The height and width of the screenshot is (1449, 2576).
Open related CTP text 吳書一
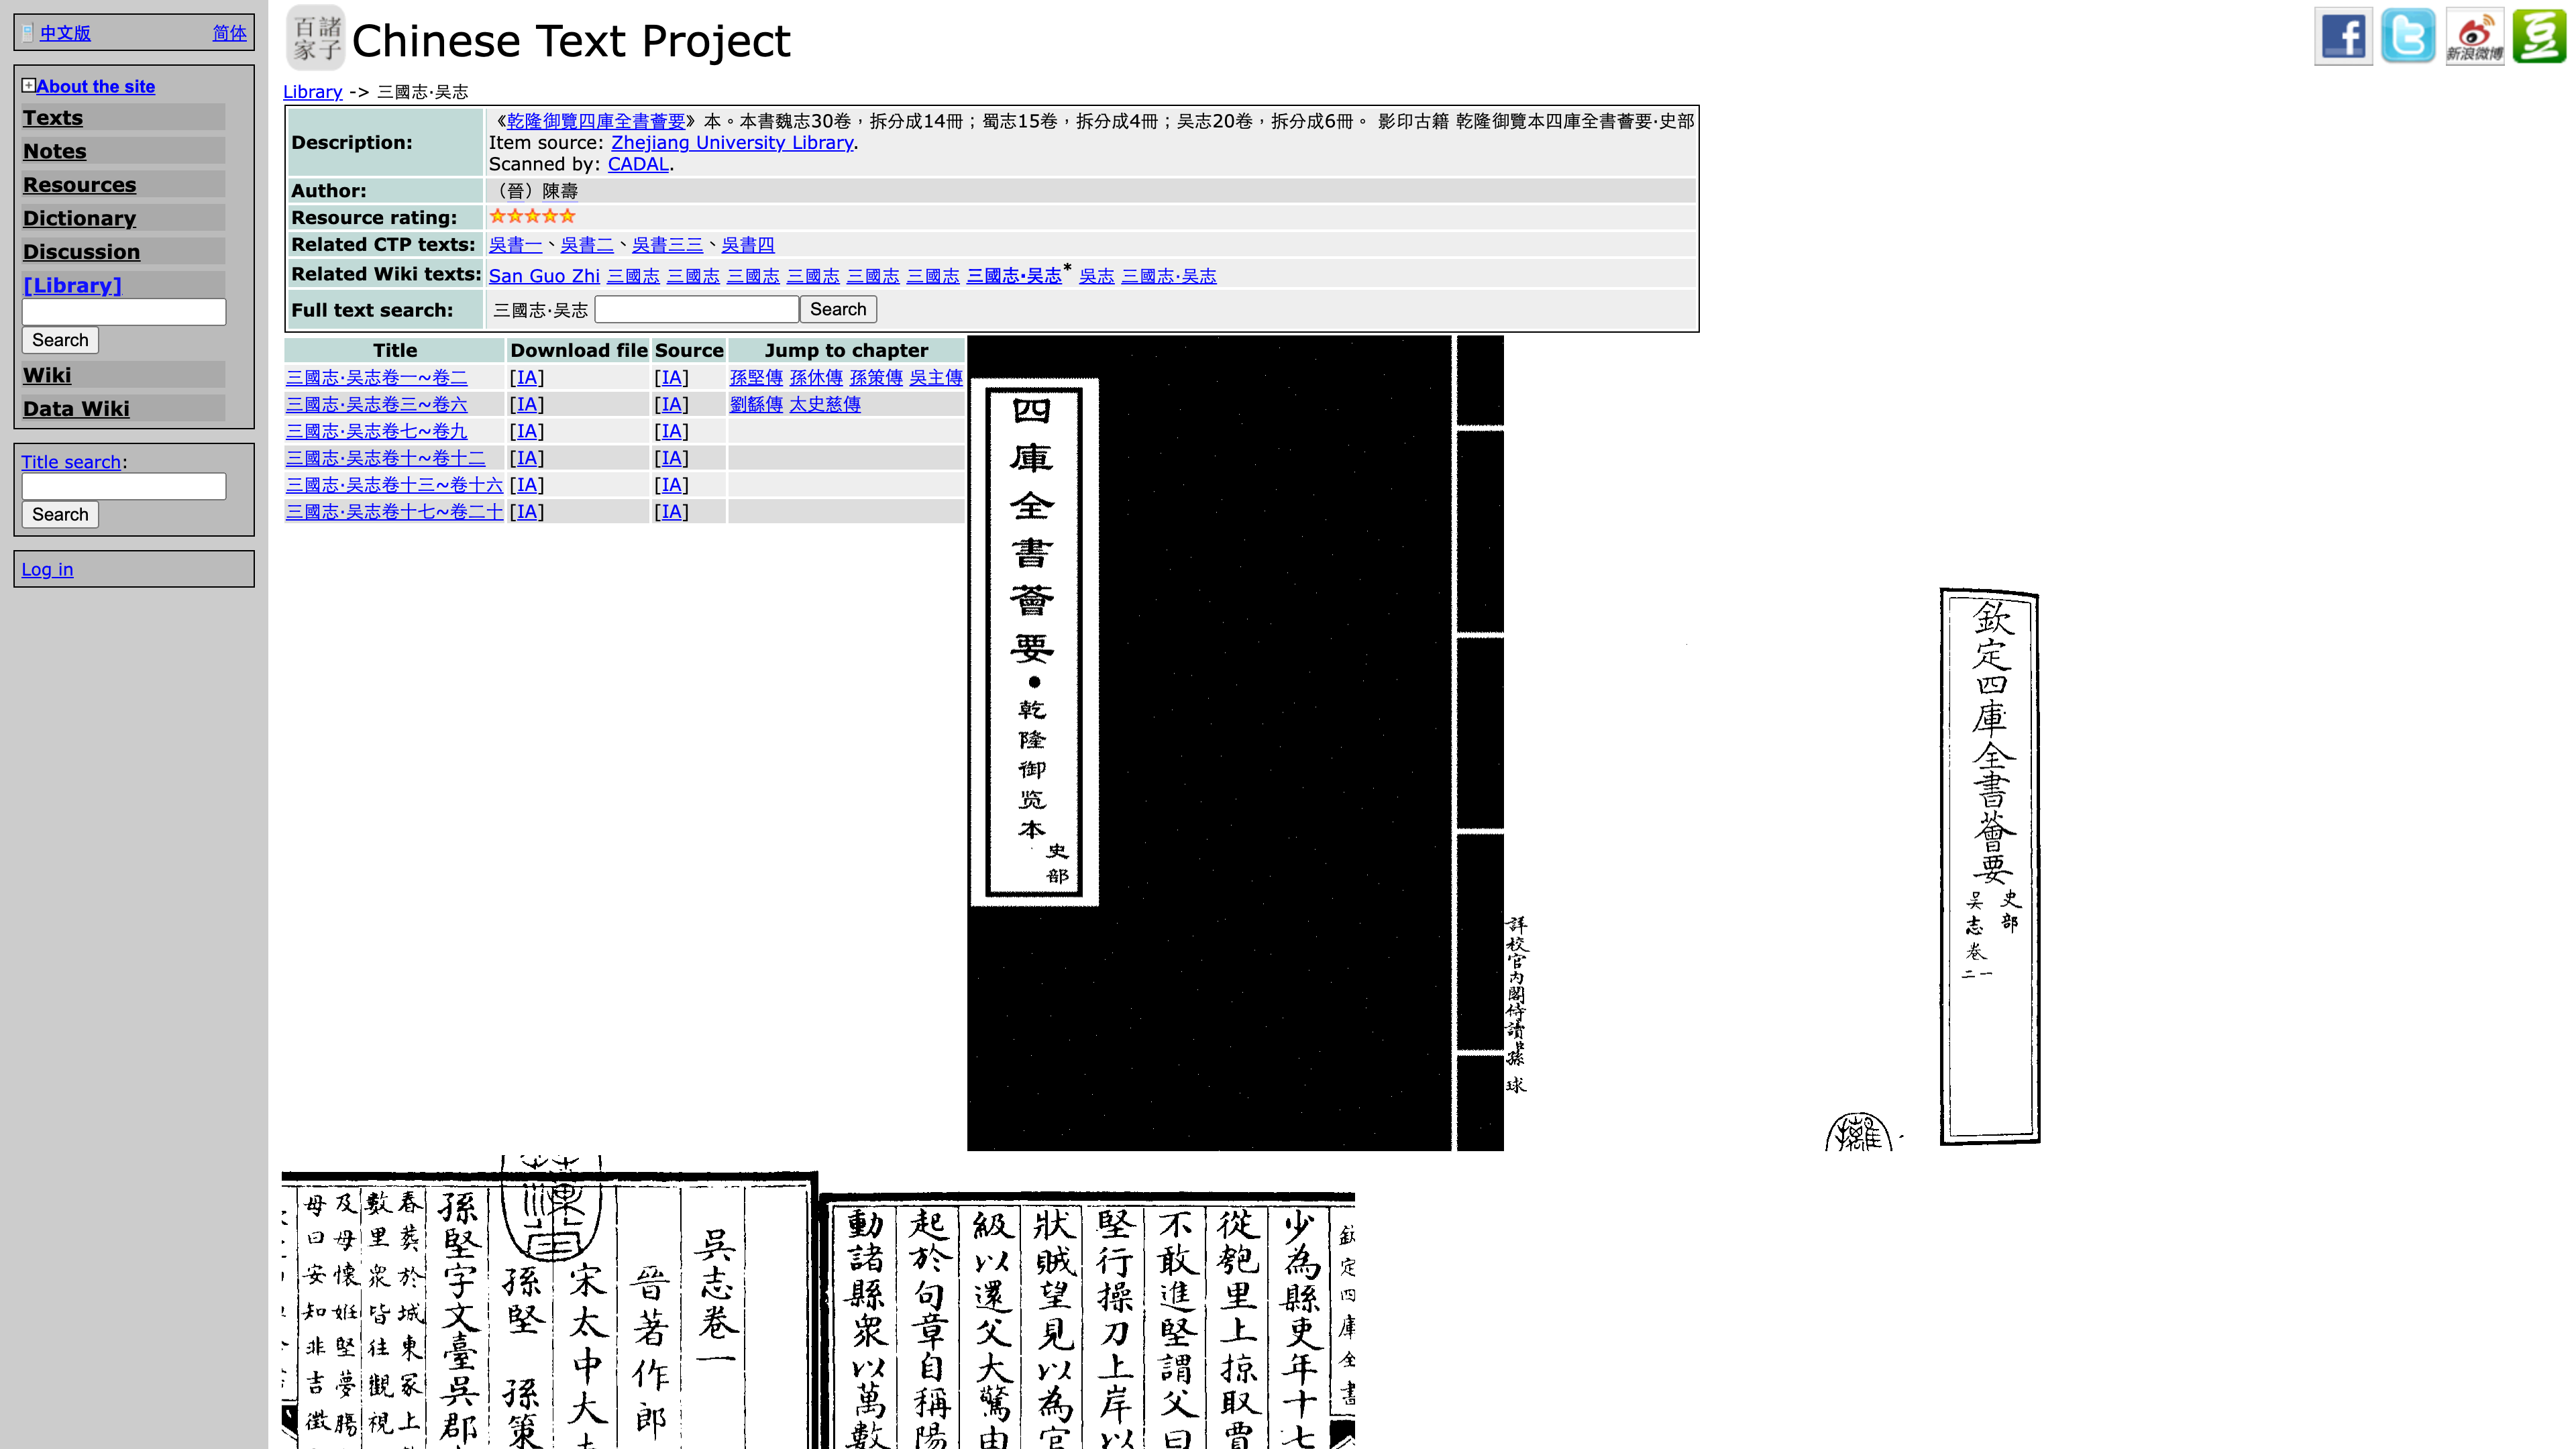click(x=515, y=244)
